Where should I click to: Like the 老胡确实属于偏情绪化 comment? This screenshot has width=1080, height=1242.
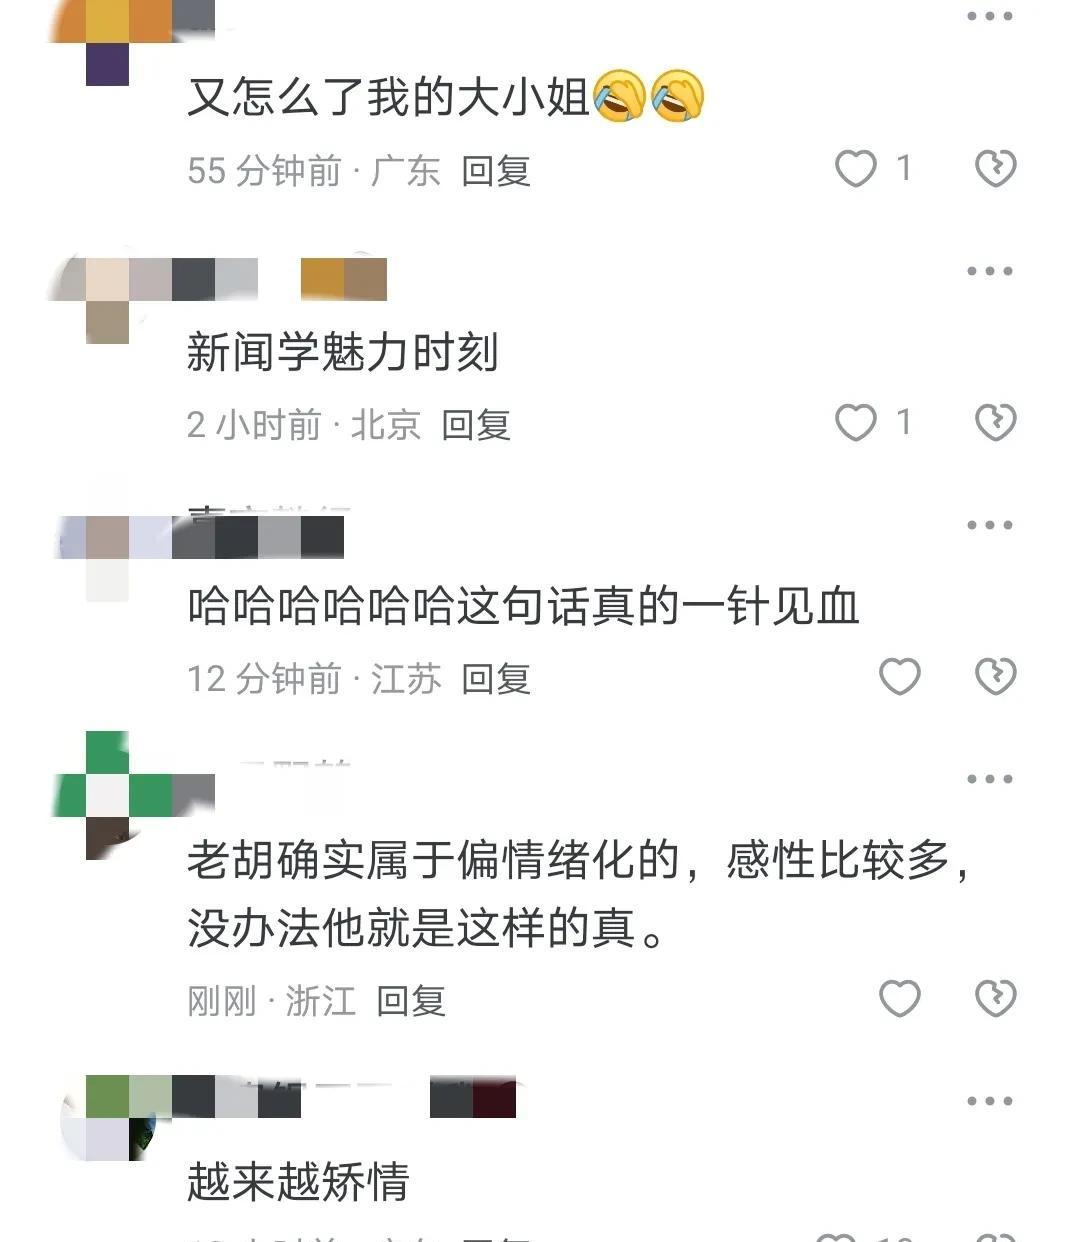899,998
